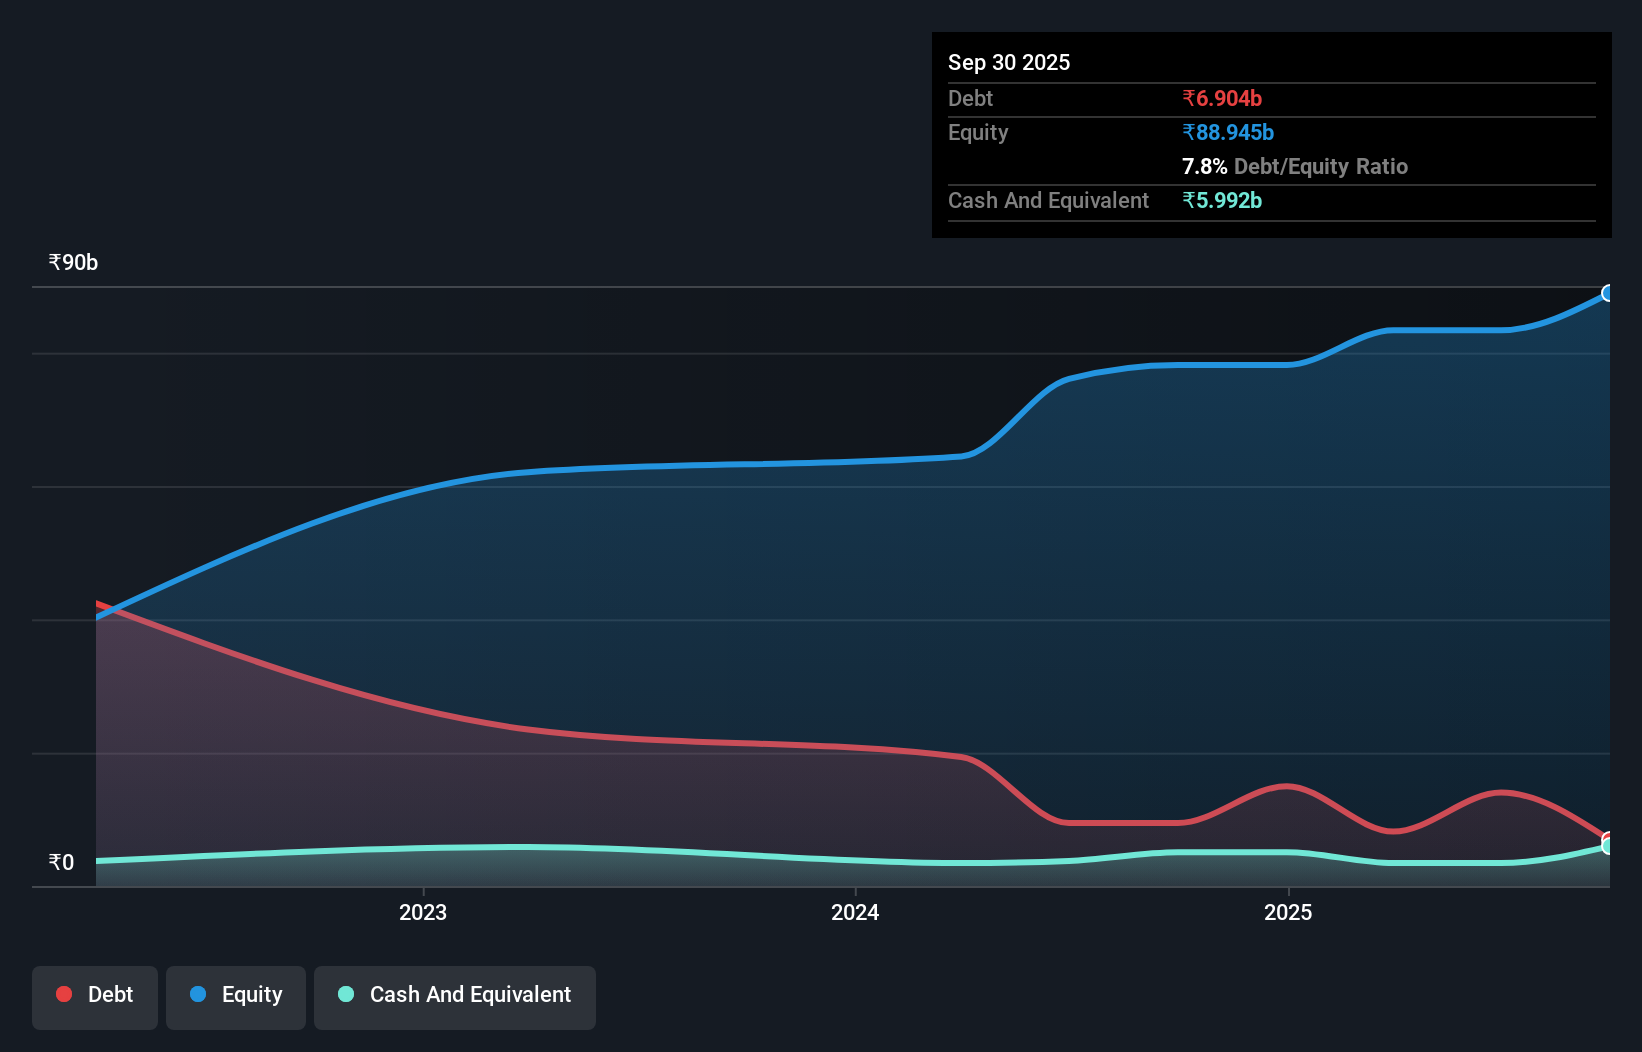The width and height of the screenshot is (1642, 1052).
Task: Select the 2025 axis label
Action: point(1289,912)
